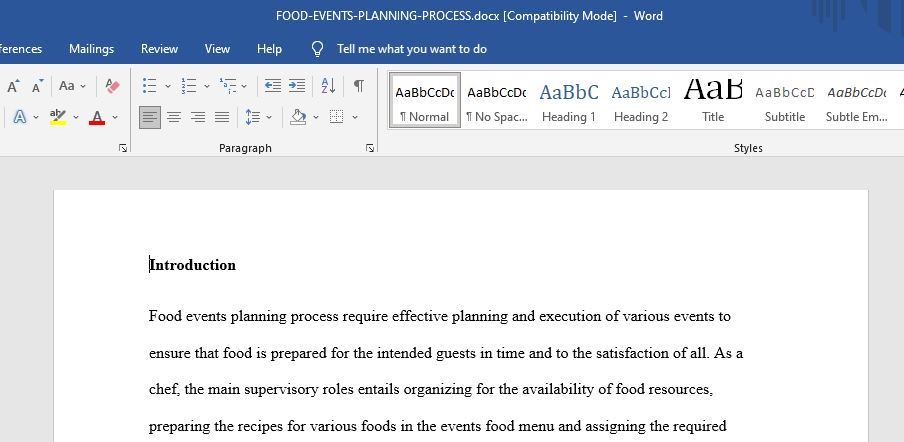Click the Text Effects outlined A icon
Viewport: 904px width, 442px height.
pos(20,118)
